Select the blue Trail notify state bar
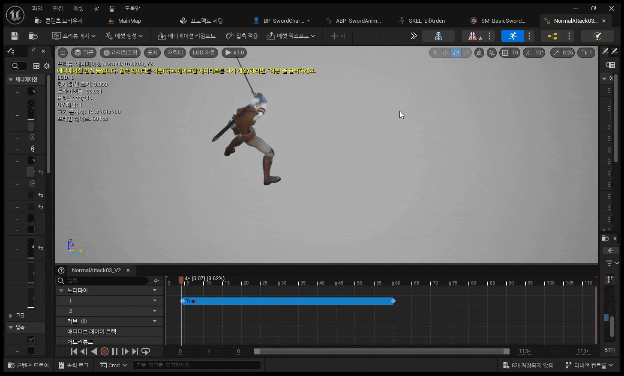624x376 pixels. click(x=288, y=301)
